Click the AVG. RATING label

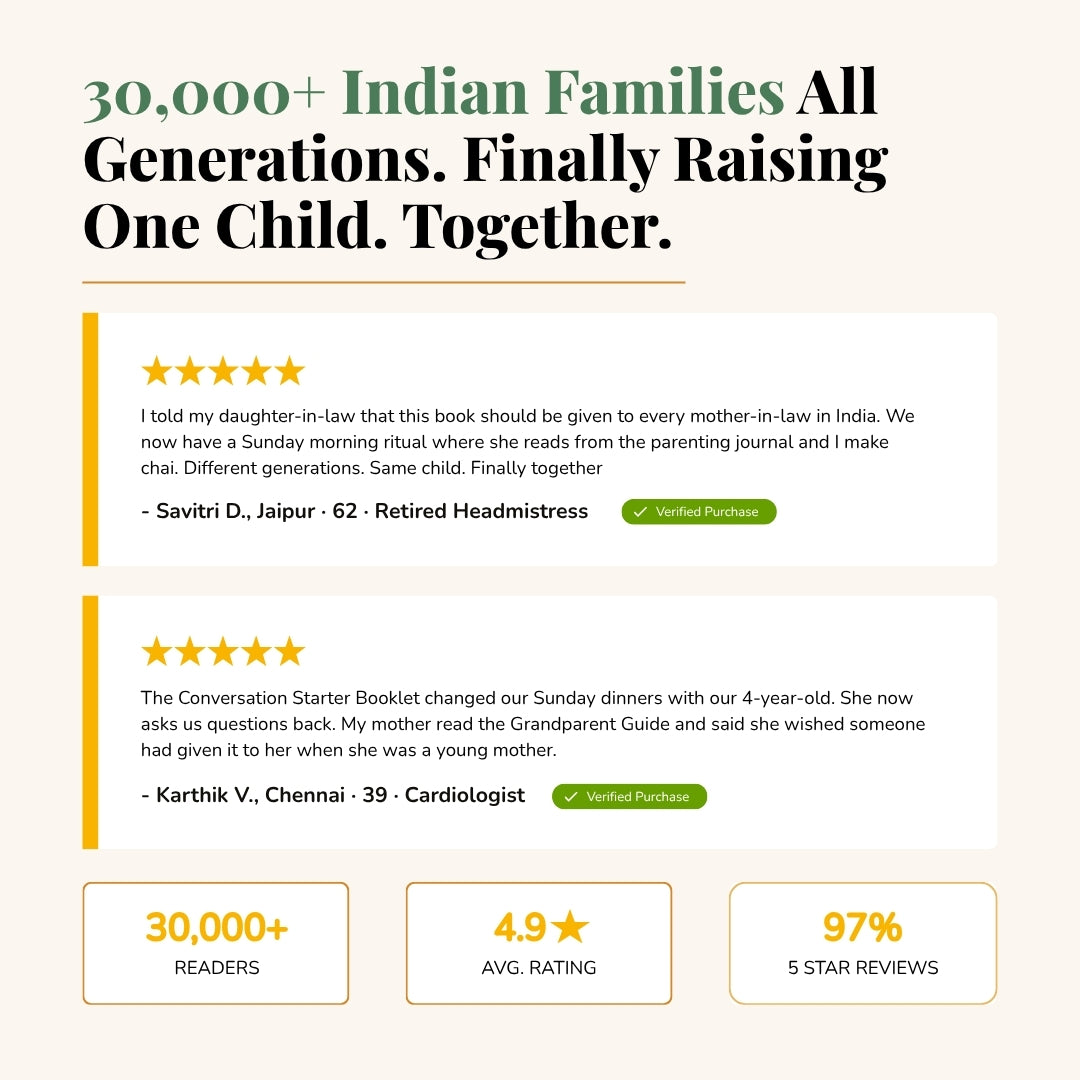coord(539,968)
